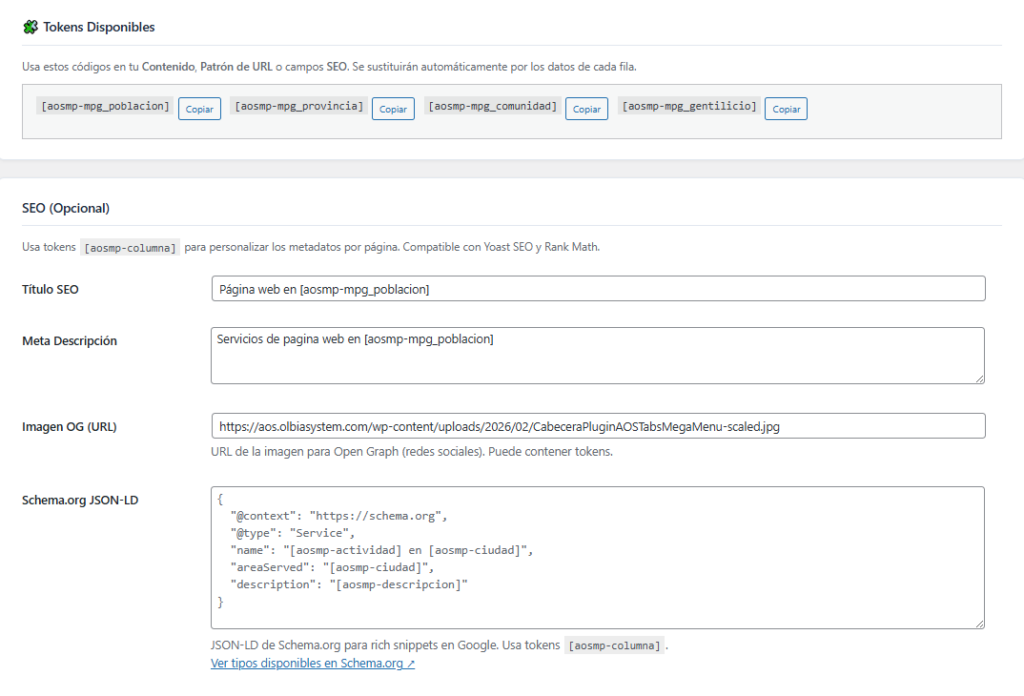Click the puzzle icon beside Tokens Disponibles
Screen dimensions: 1024x696
coord(30,27)
